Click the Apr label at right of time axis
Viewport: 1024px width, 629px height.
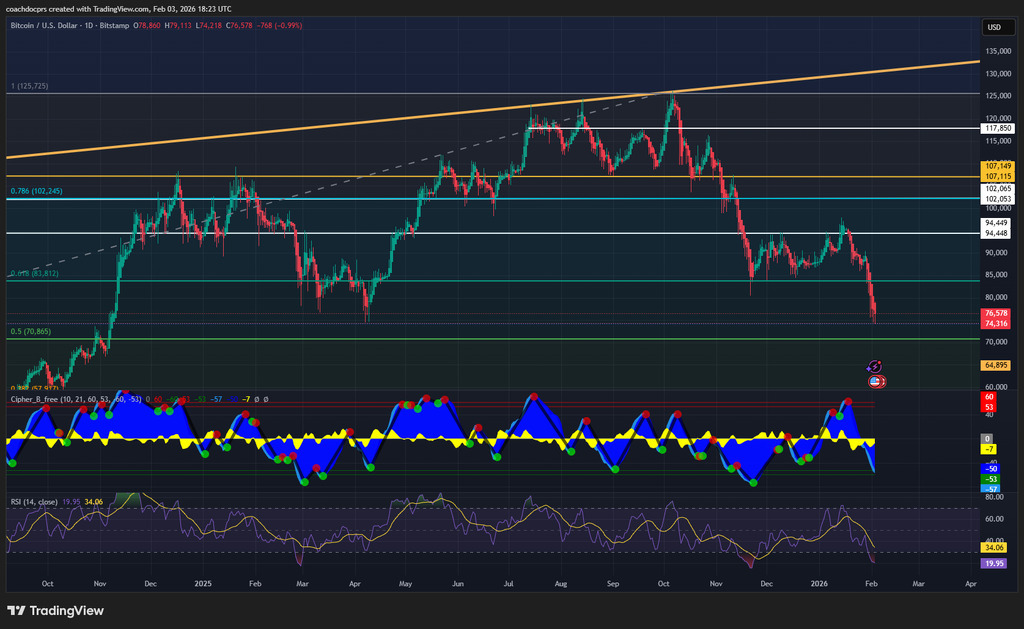click(x=970, y=581)
